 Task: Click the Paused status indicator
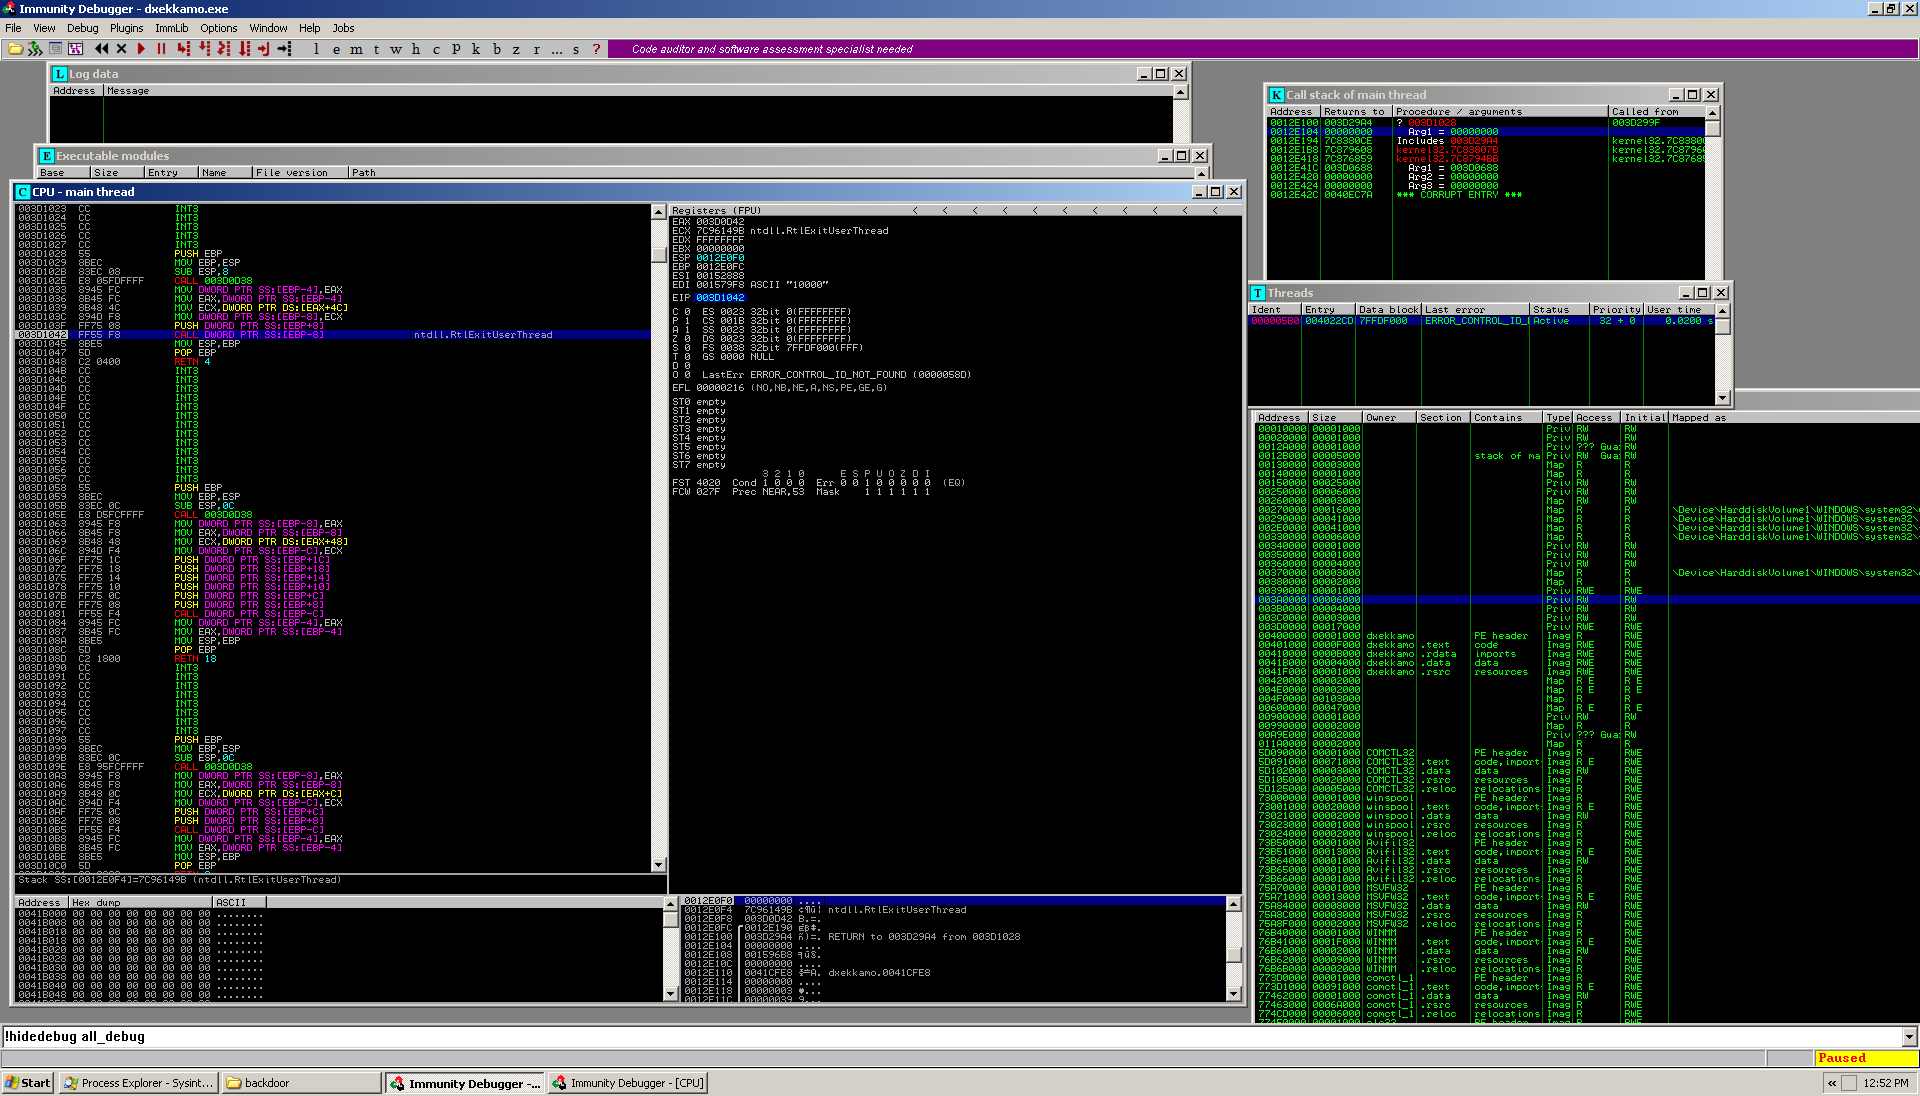(1866, 1058)
